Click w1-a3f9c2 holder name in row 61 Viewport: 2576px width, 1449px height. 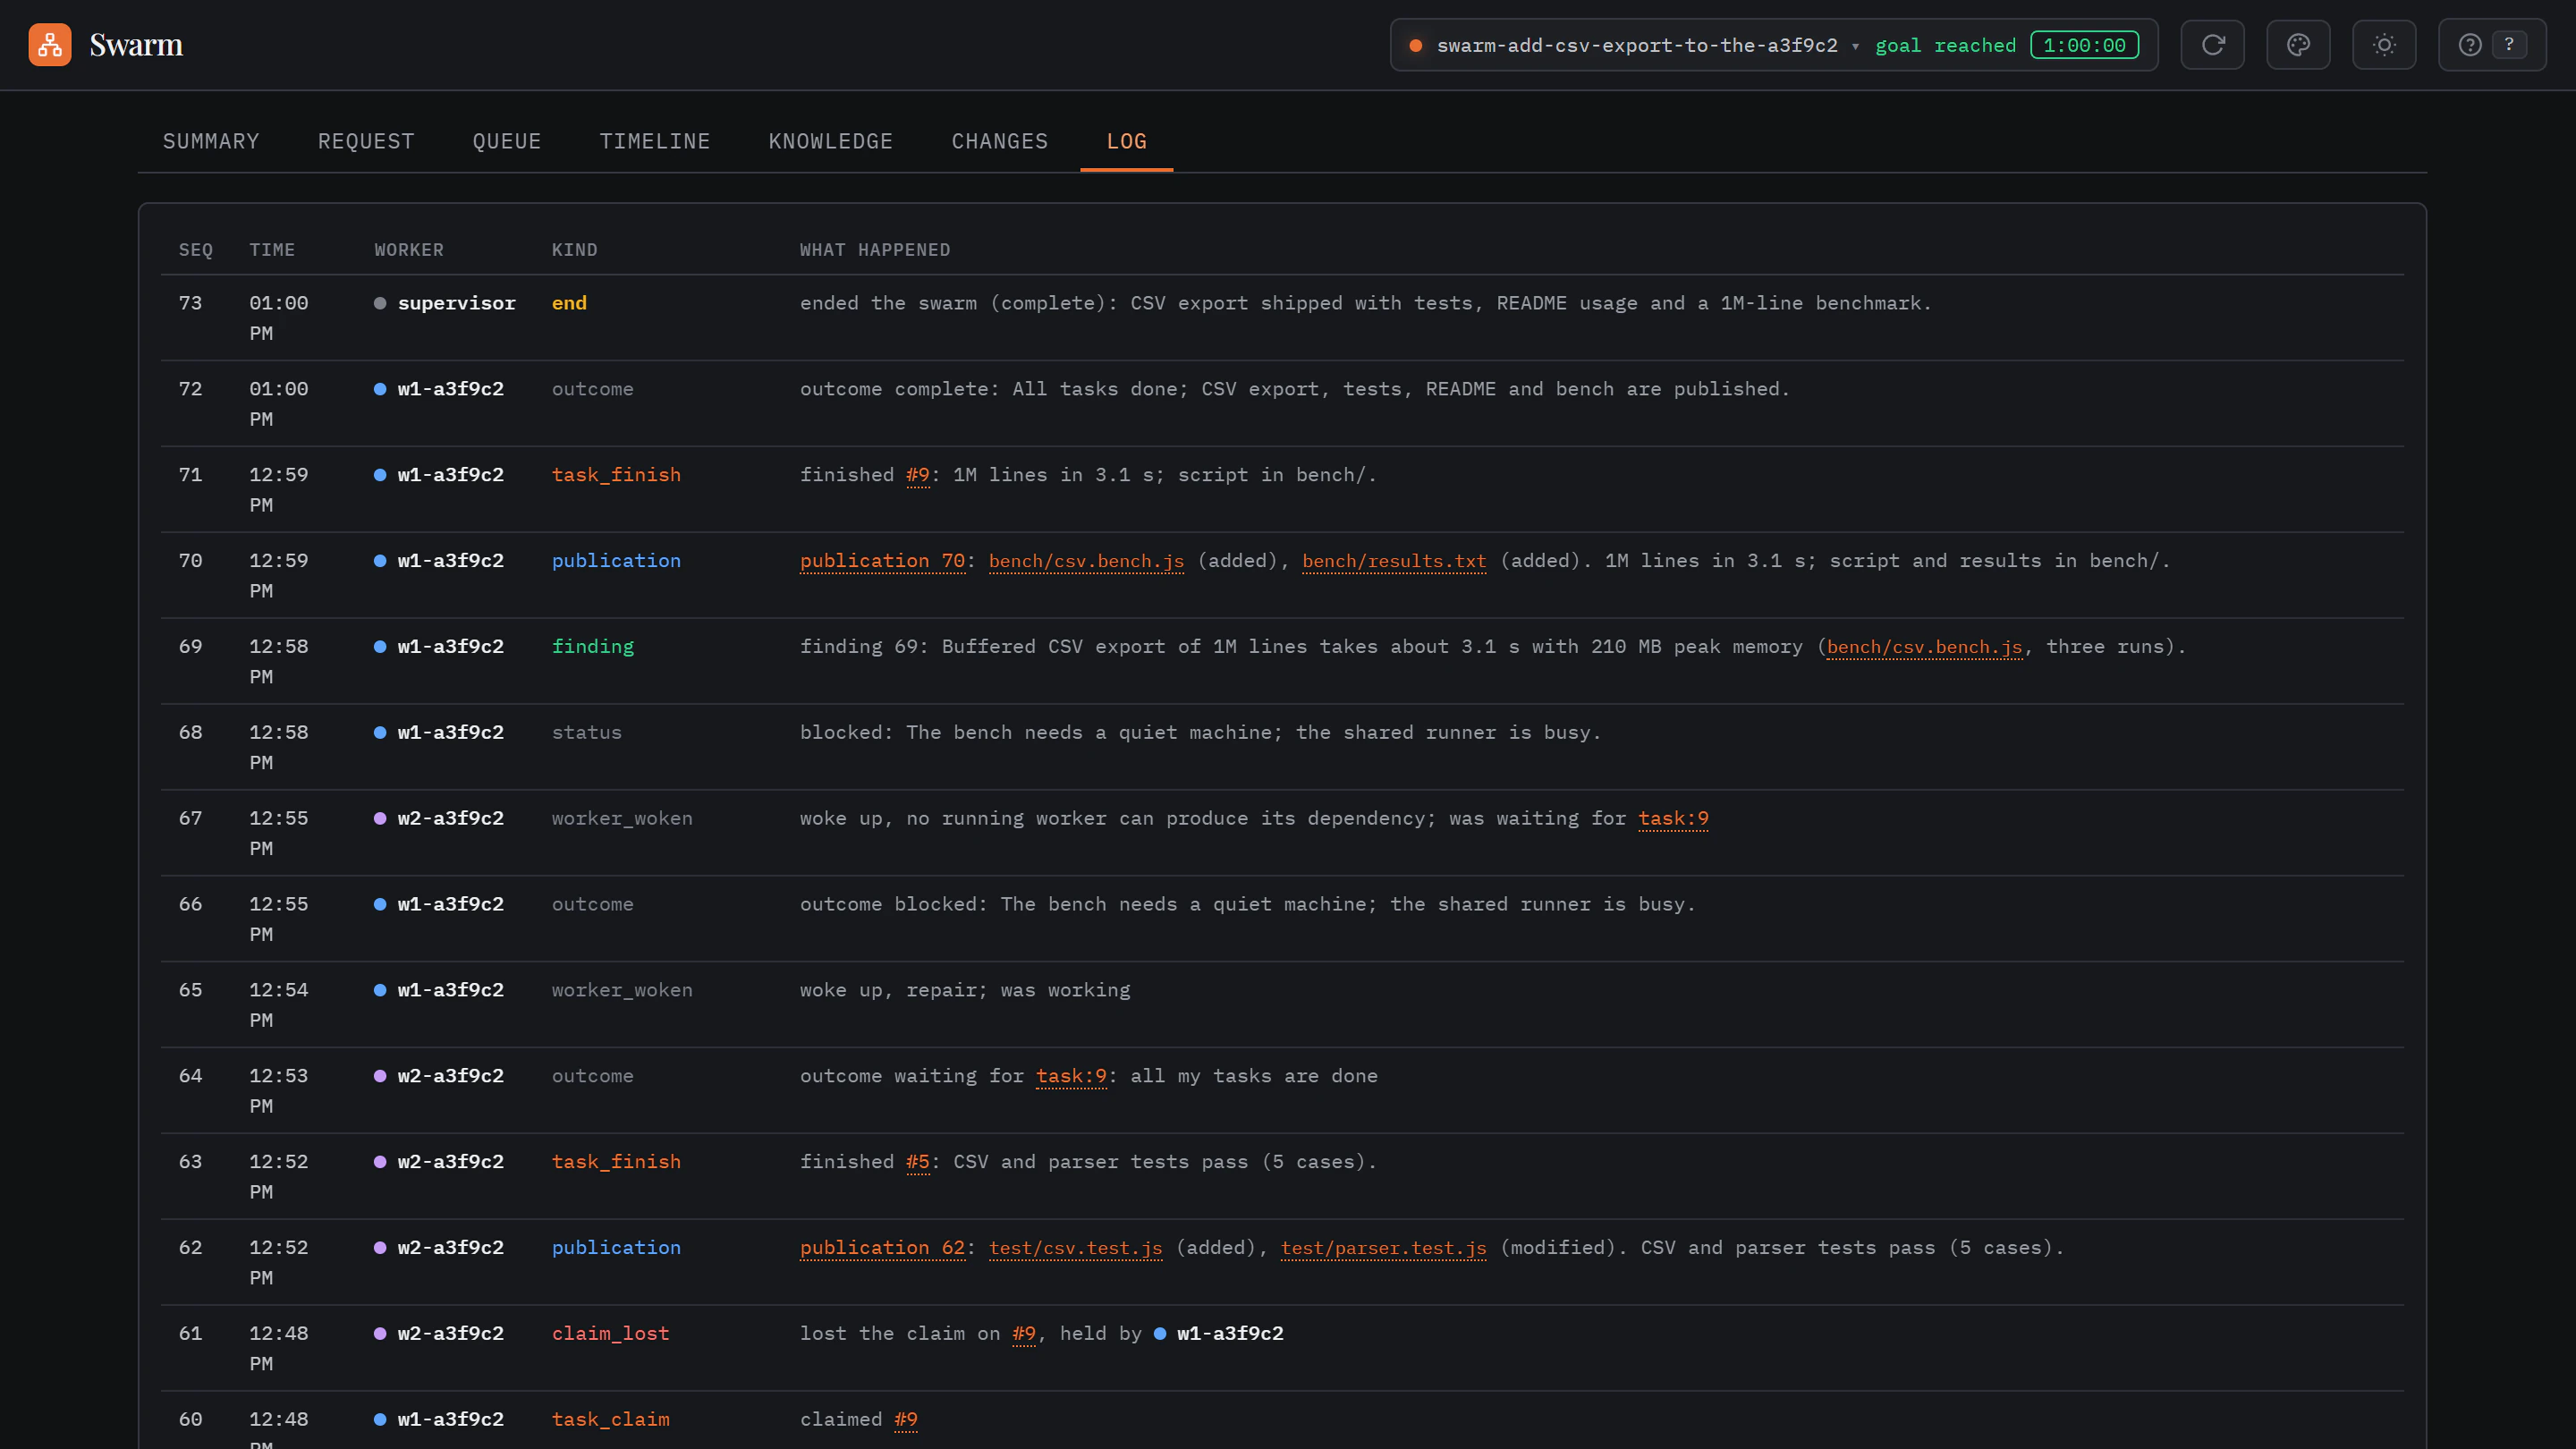tap(1229, 1334)
